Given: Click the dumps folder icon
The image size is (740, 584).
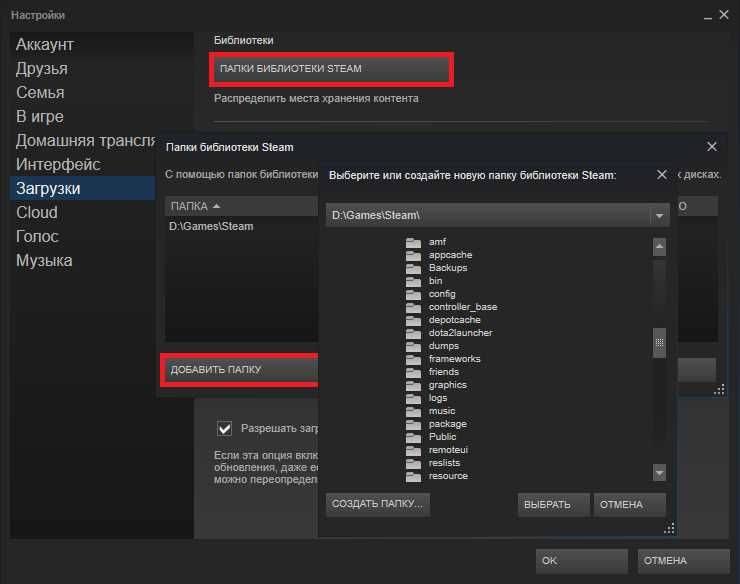Looking at the screenshot, I should 413,346.
